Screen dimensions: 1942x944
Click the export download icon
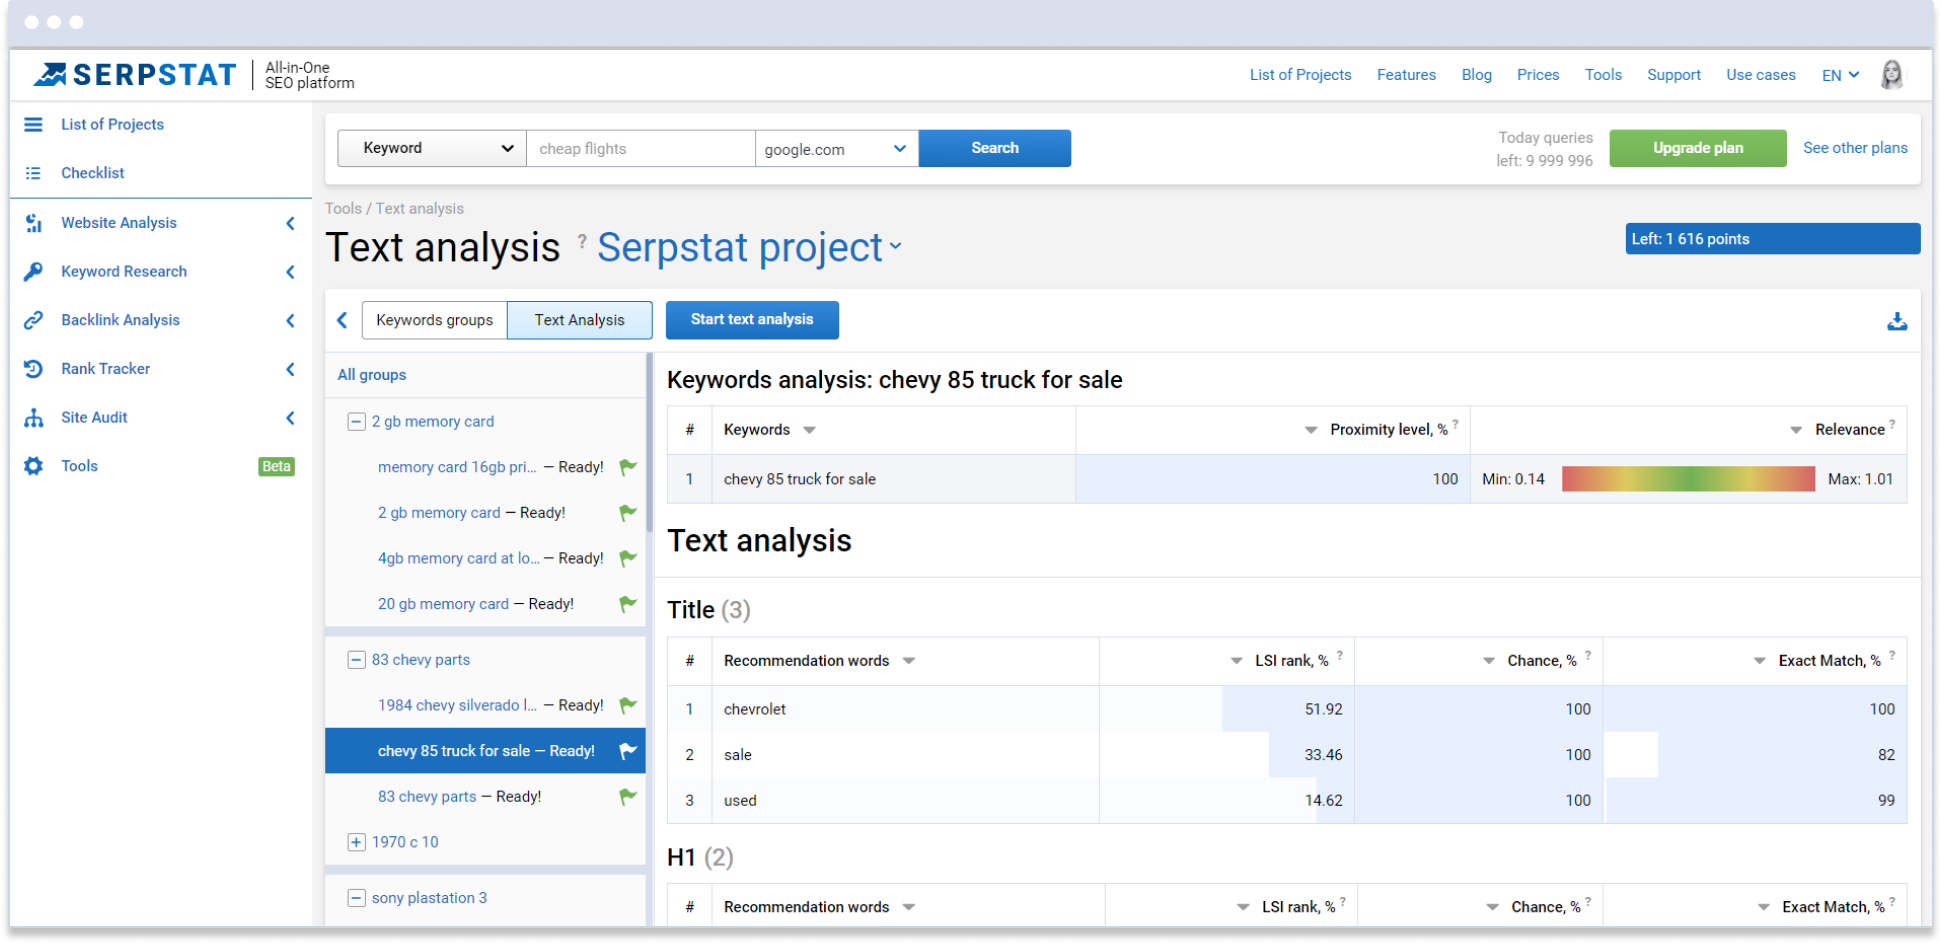click(x=1897, y=321)
